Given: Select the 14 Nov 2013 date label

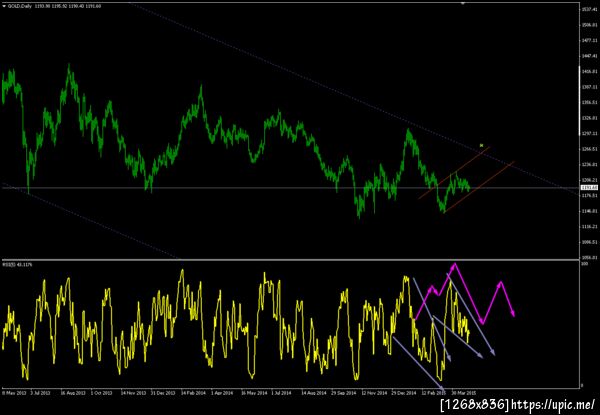Looking at the screenshot, I should (x=133, y=392).
